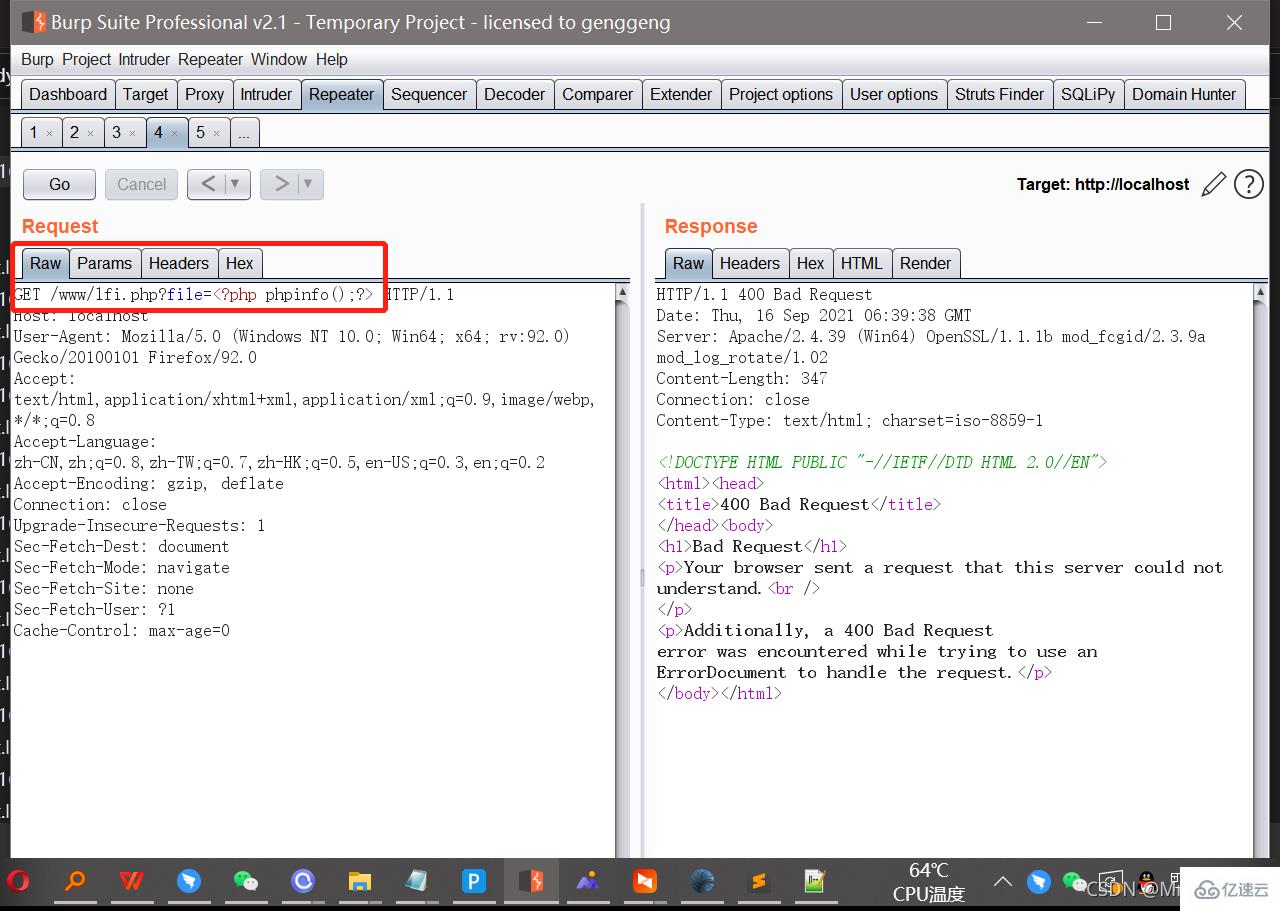Open the Repeater menu in menu bar
1280x911 pixels.
[210, 59]
